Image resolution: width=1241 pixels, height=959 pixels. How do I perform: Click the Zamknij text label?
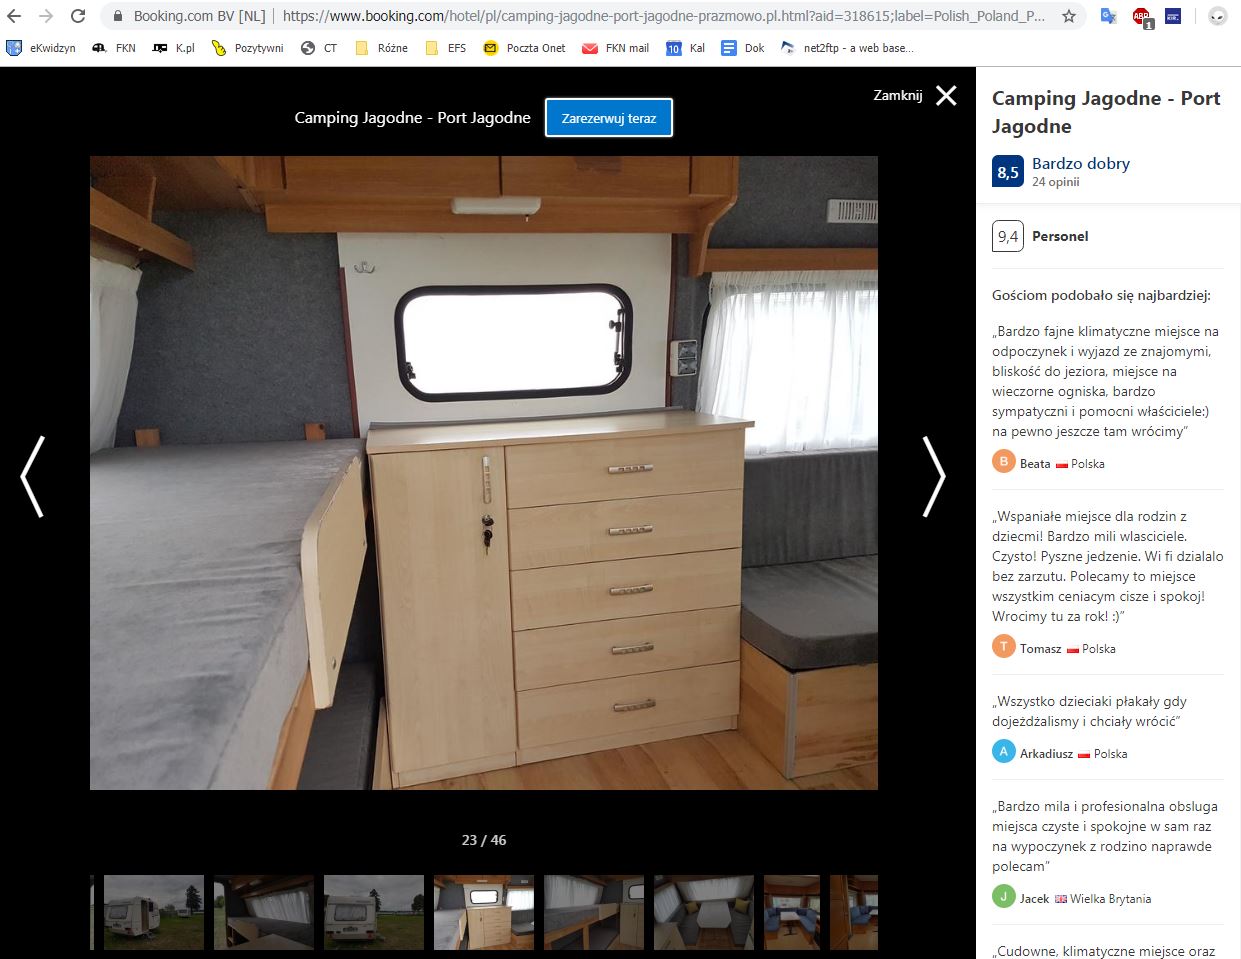[897, 96]
